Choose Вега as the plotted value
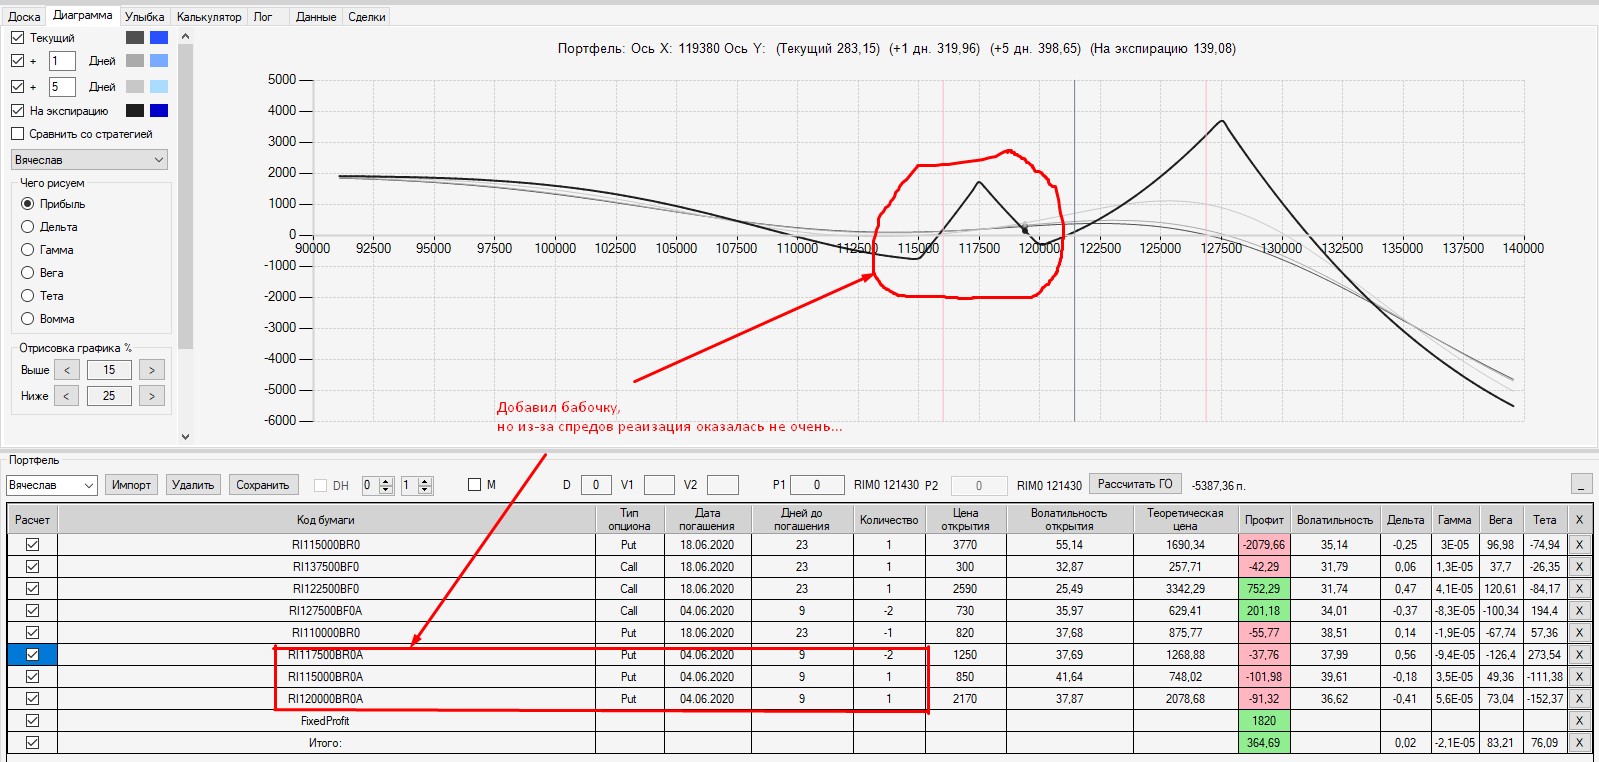 click(x=28, y=273)
